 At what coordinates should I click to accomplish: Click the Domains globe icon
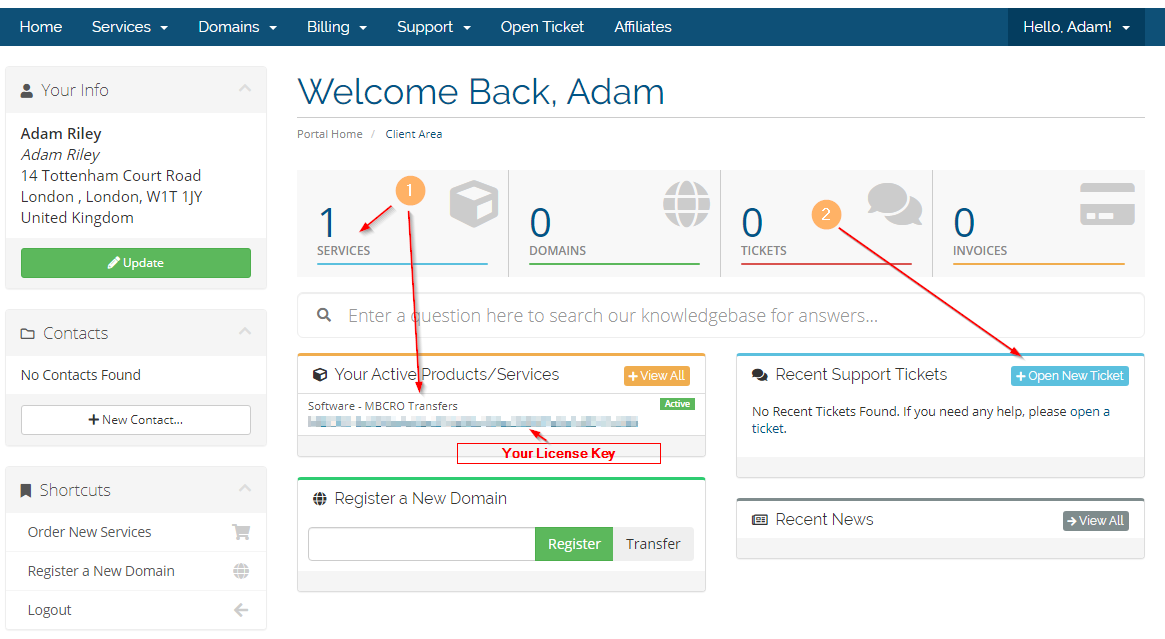tap(685, 203)
